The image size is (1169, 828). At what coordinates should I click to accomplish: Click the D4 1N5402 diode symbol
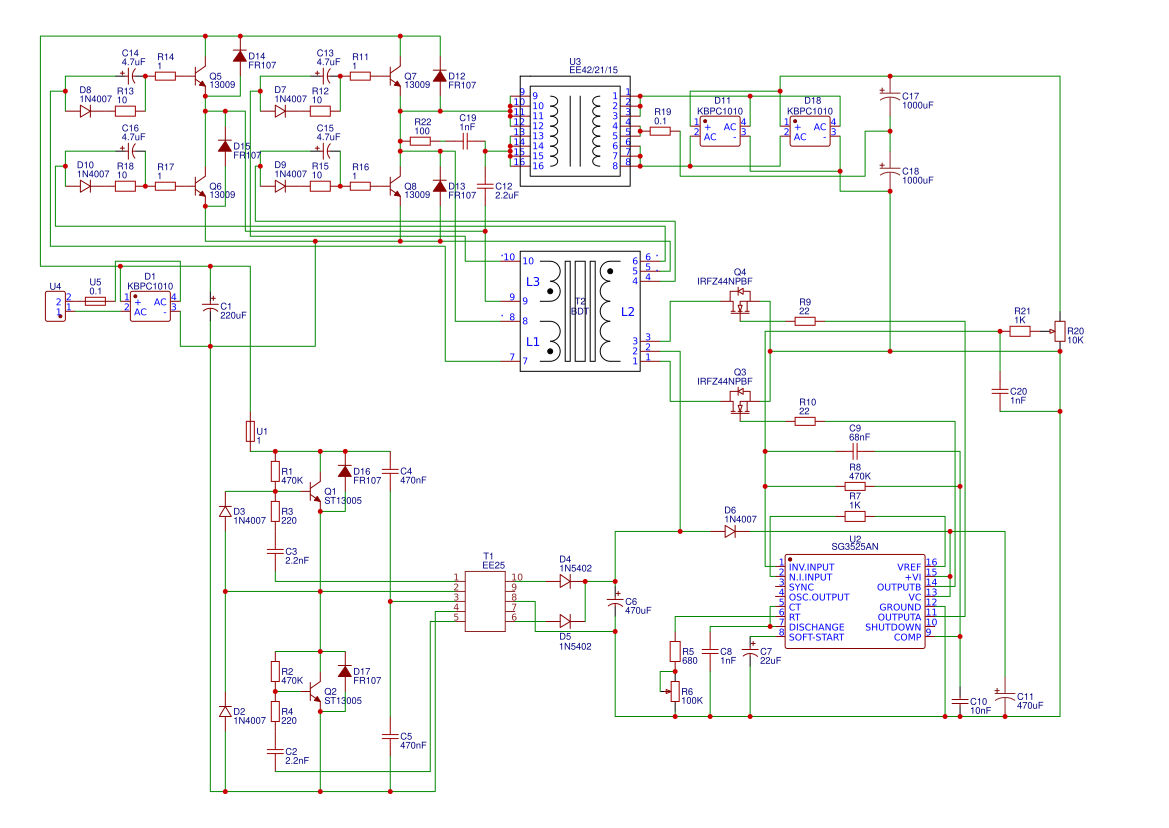coord(565,581)
